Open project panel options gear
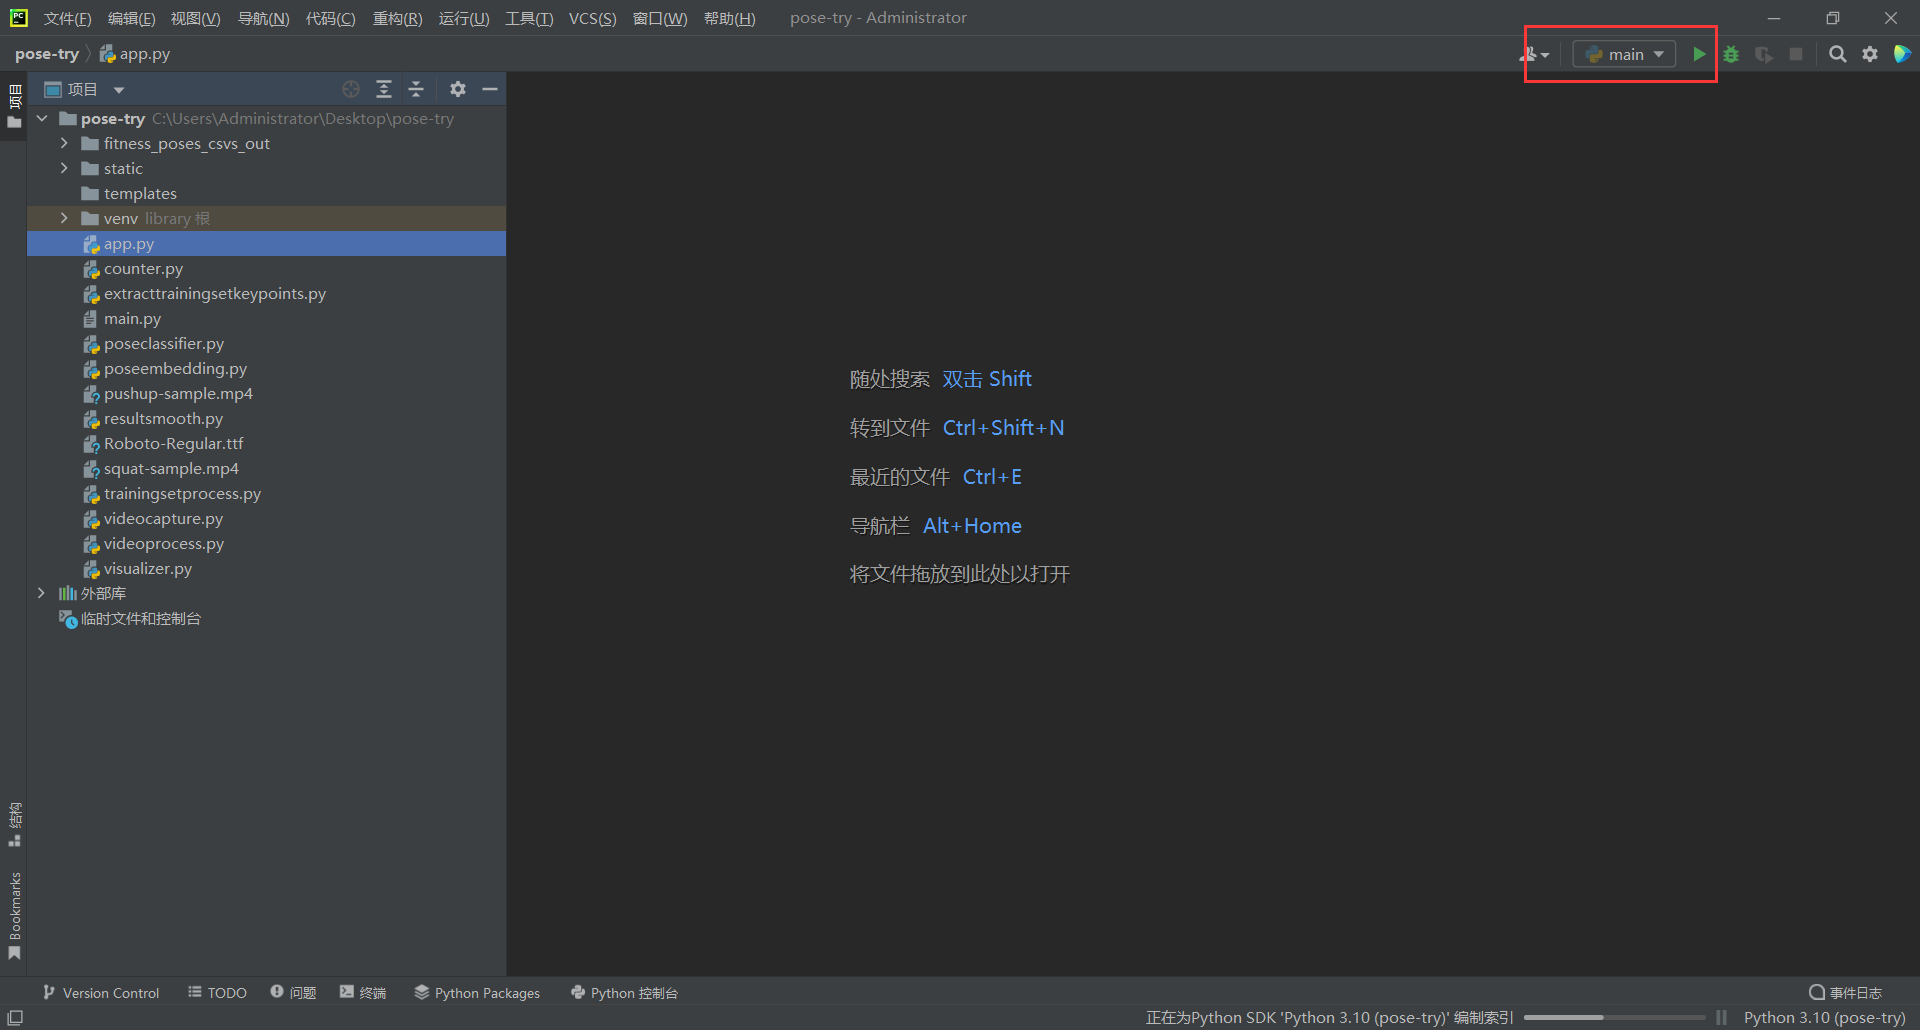Screen dimensions: 1920x1030 tap(458, 89)
